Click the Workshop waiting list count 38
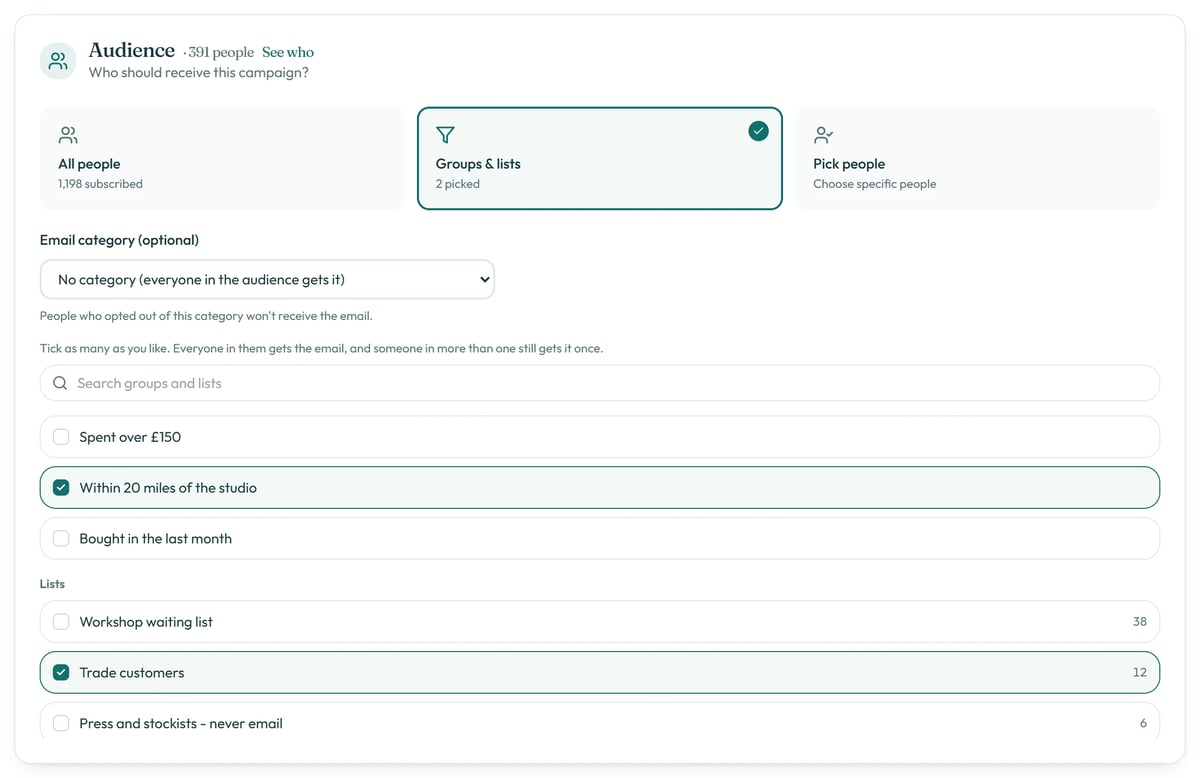 1140,622
